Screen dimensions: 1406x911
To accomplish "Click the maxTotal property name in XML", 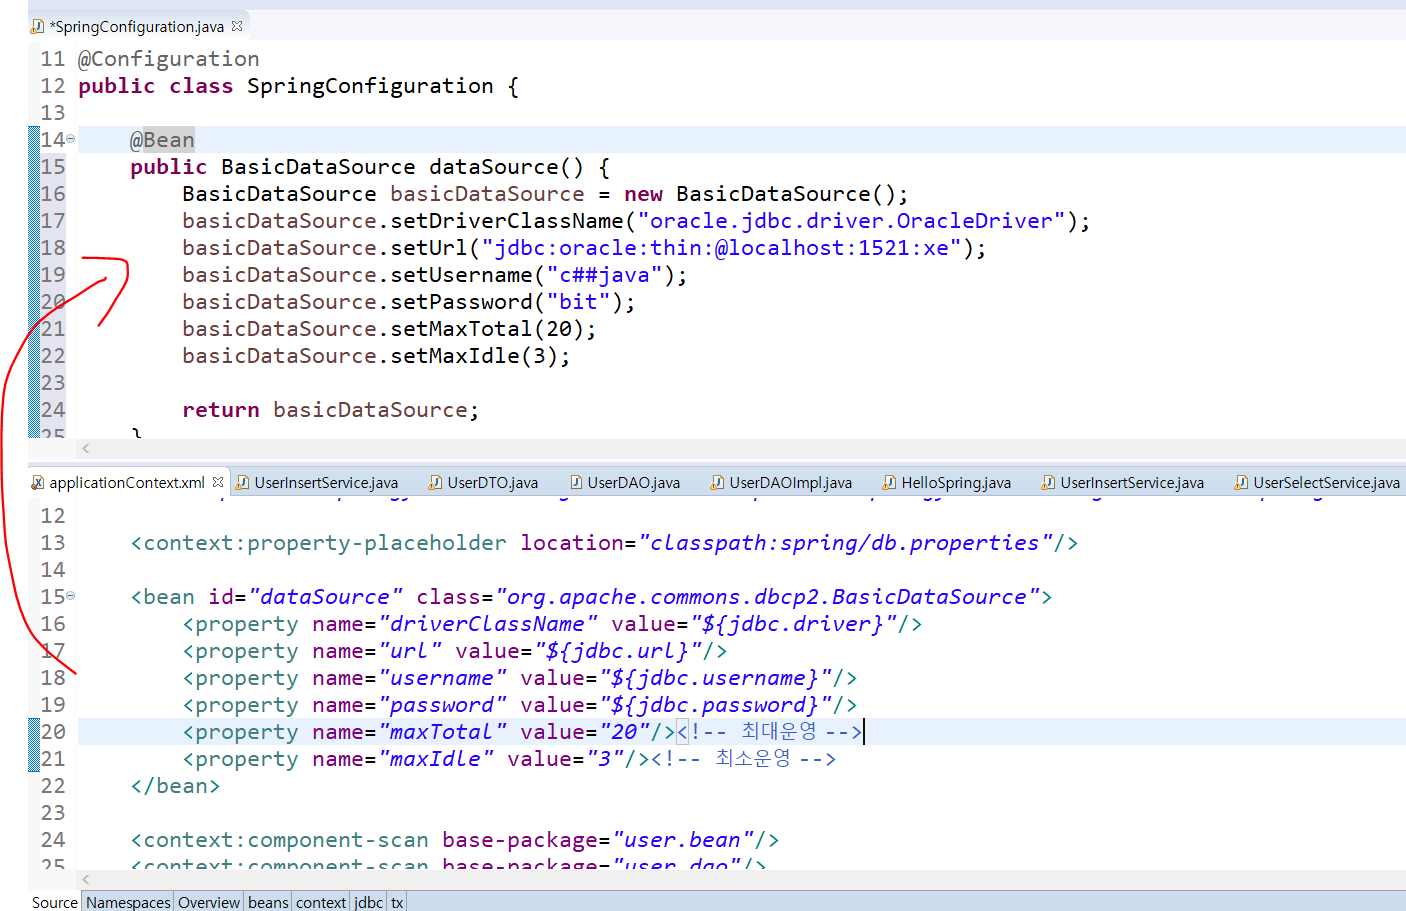I will (x=442, y=732).
